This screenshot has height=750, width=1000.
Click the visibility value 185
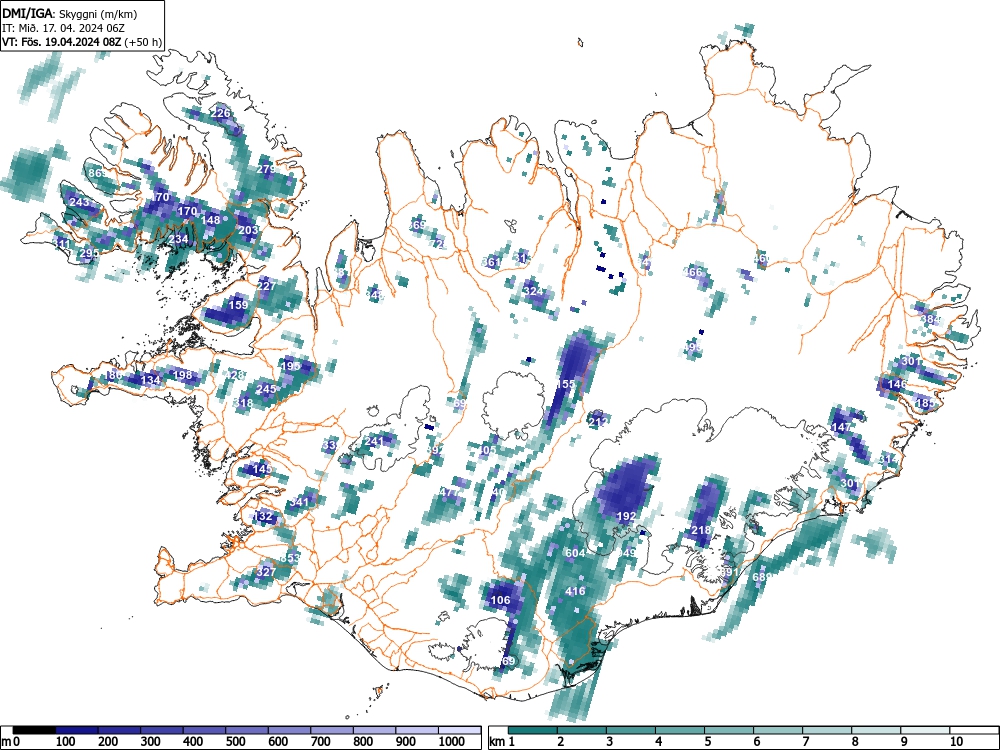(x=925, y=403)
